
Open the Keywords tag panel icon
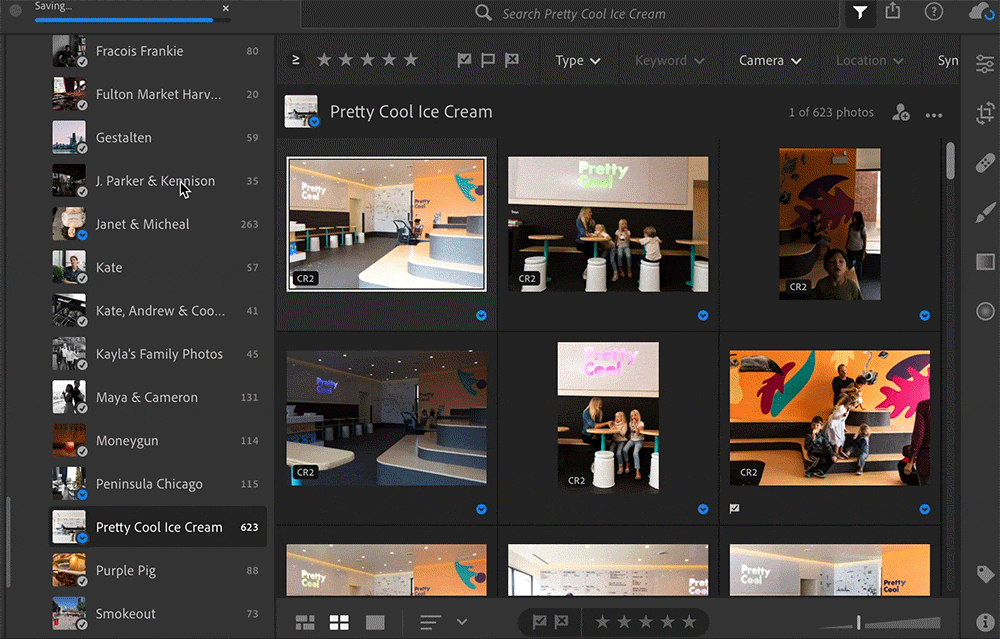(985, 573)
